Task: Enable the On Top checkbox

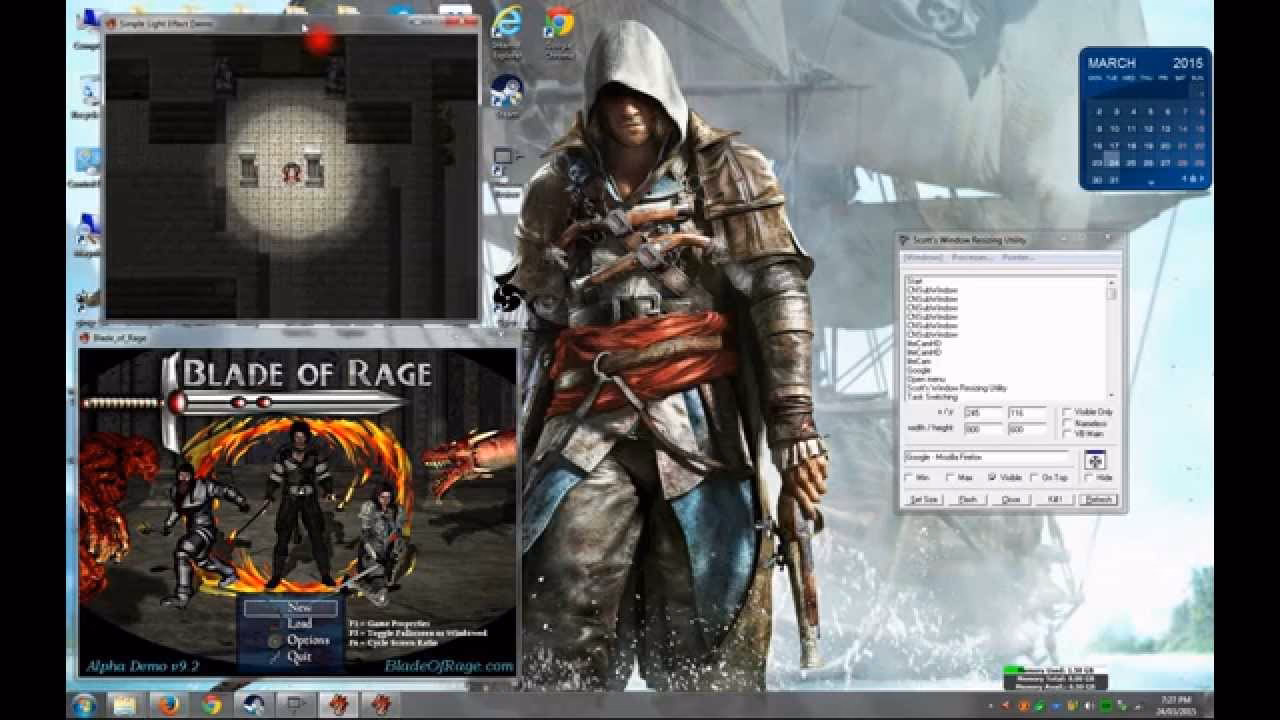Action: click(1034, 477)
